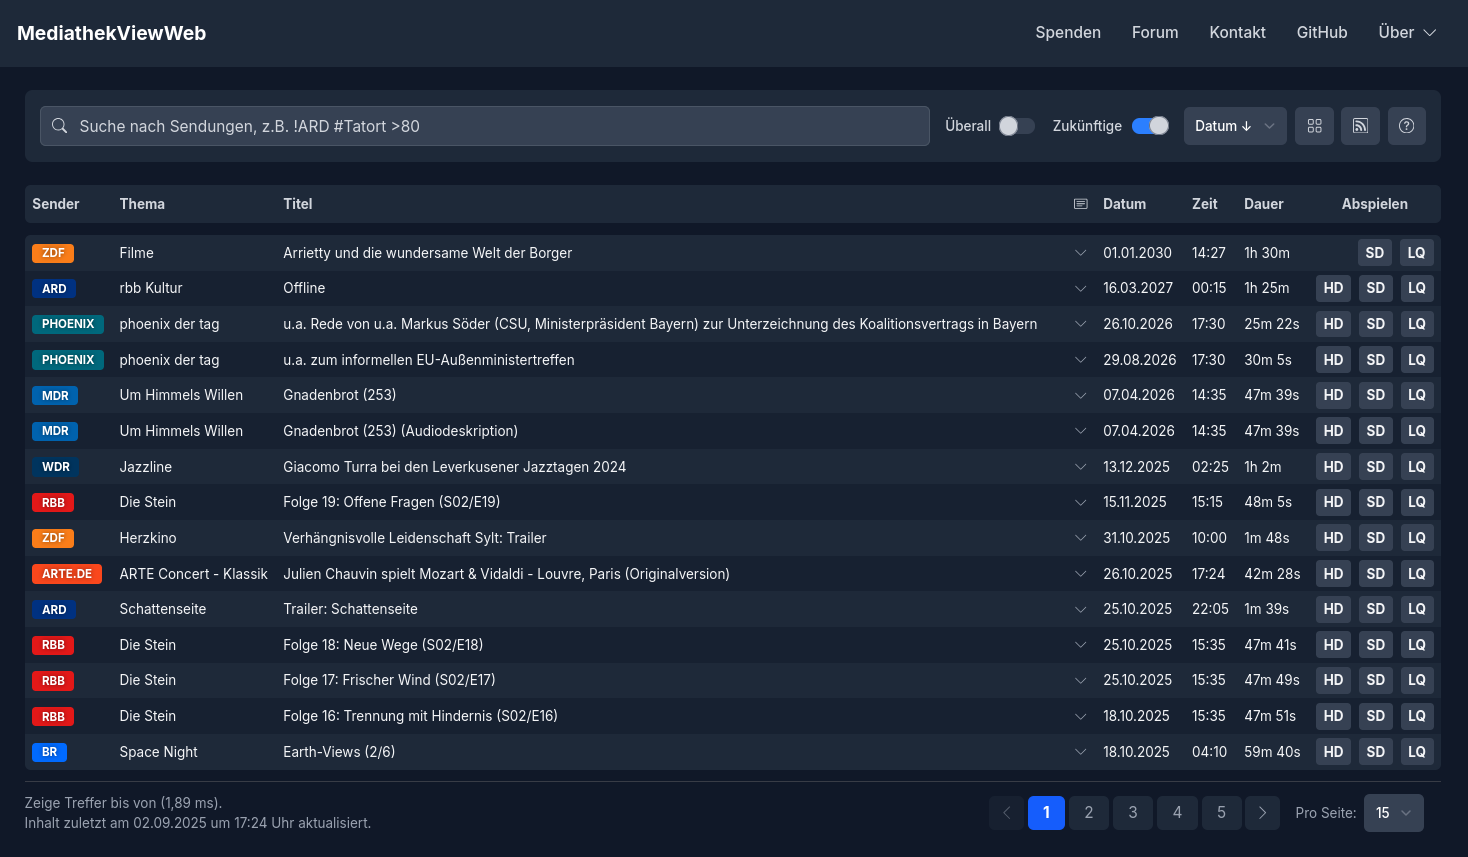Toggle the Zukünftige switch off
Image resolution: width=1468 pixels, height=857 pixels.
1150,126
